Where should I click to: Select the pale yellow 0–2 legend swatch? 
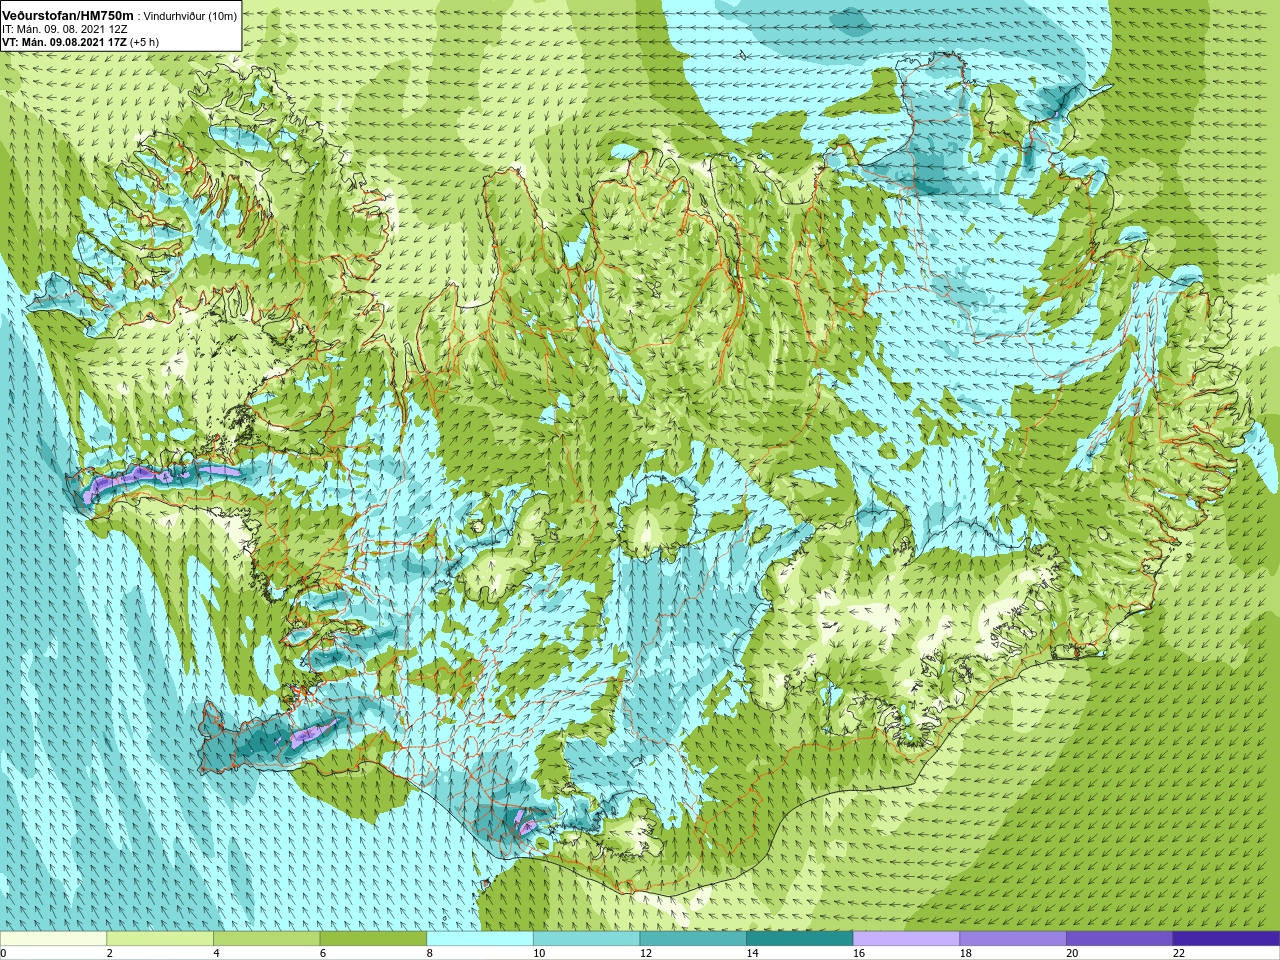tap(53, 939)
